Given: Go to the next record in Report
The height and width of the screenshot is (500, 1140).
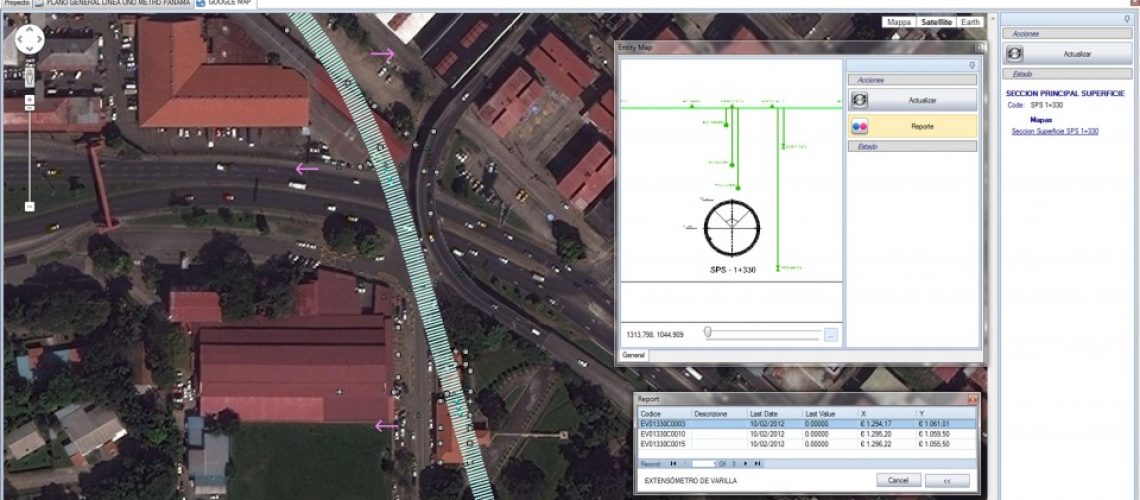Looking at the screenshot, I should click(x=745, y=463).
